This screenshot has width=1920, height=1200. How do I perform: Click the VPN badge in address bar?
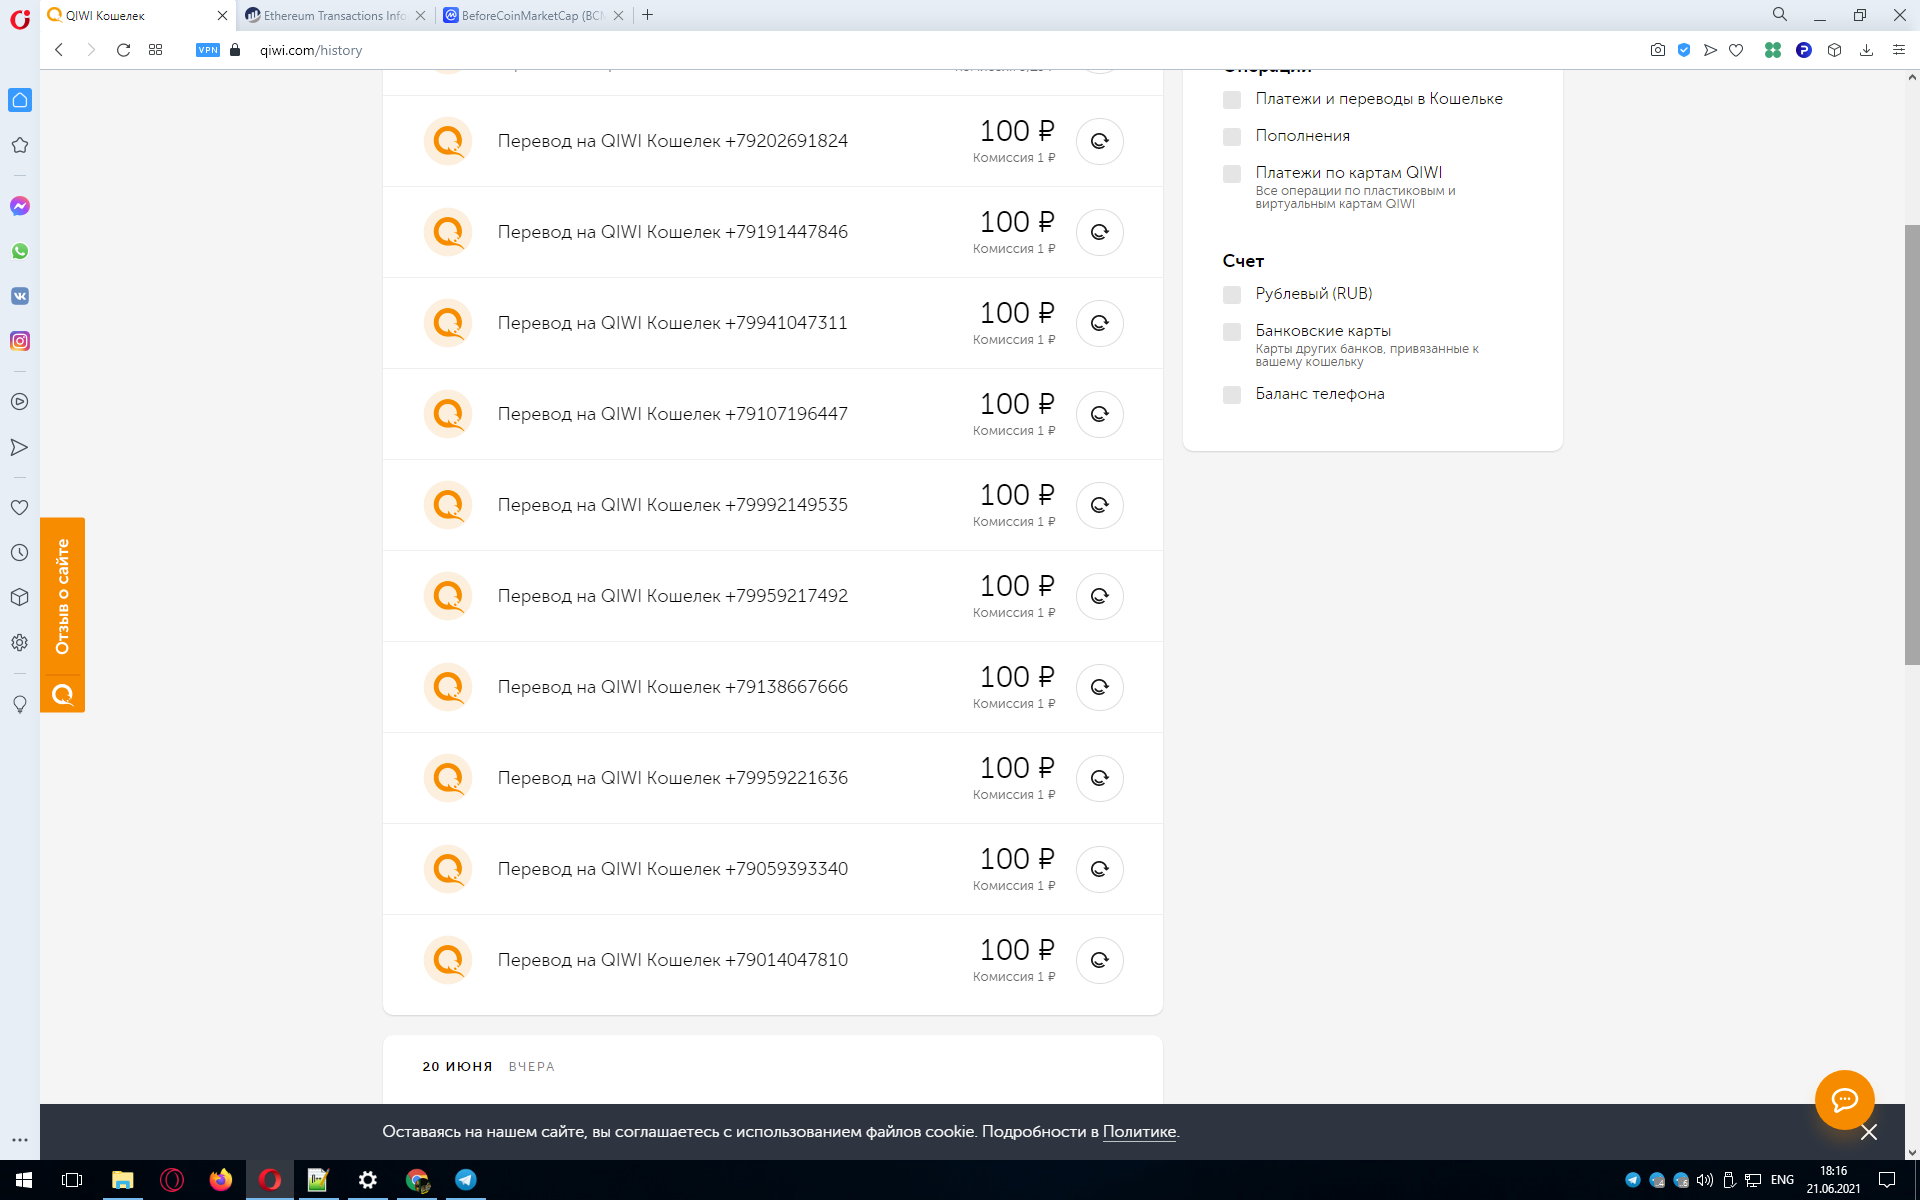click(x=208, y=50)
